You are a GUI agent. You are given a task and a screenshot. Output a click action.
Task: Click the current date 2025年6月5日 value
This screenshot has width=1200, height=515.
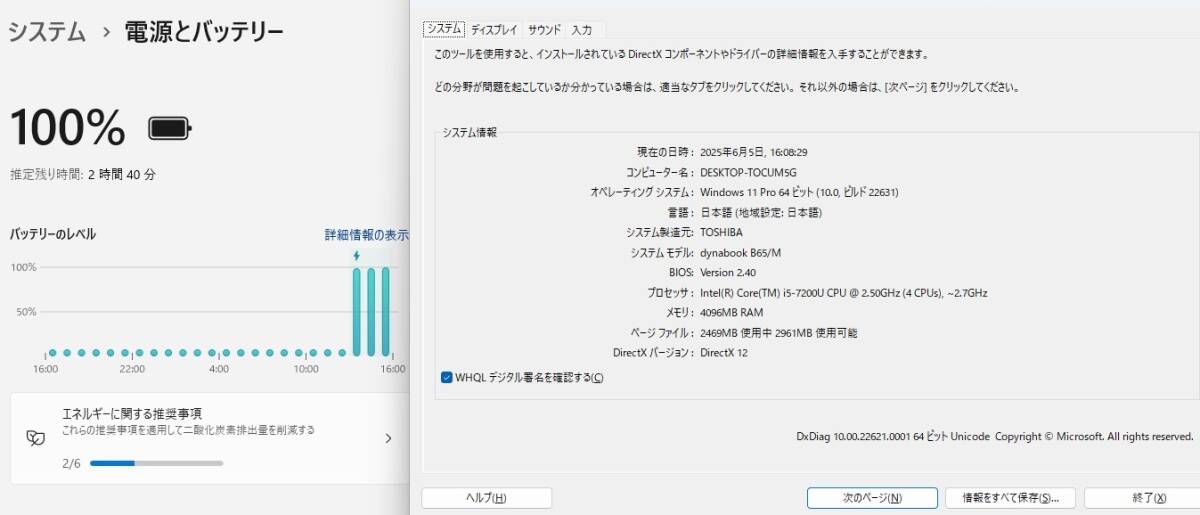753,152
